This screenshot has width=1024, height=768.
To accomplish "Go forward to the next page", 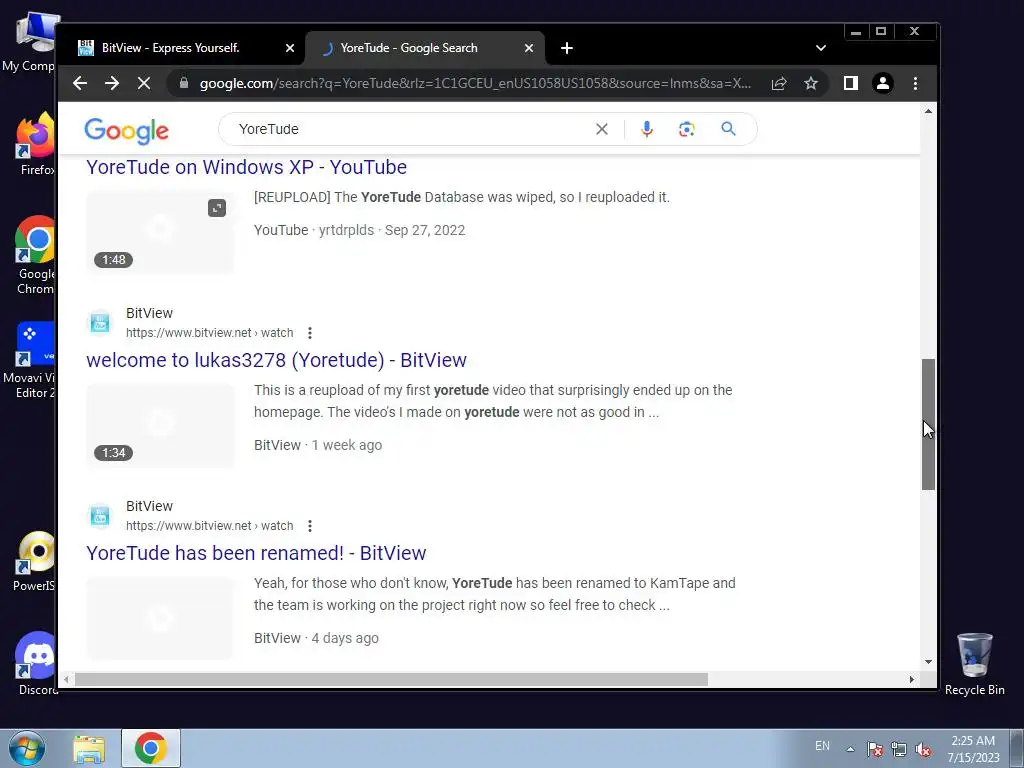I will coord(112,83).
